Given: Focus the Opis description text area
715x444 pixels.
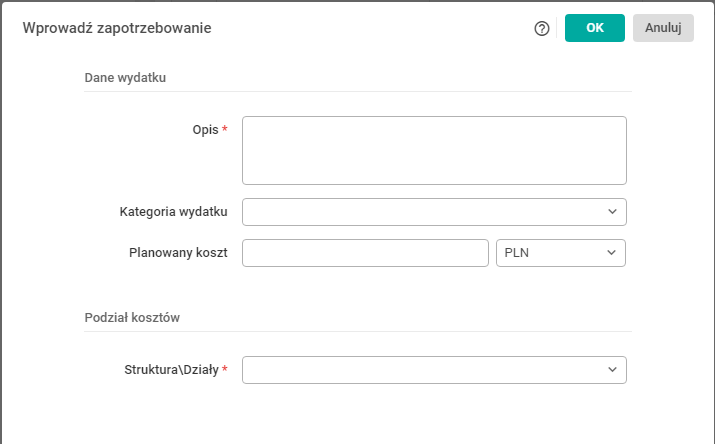Looking at the screenshot, I should pyautogui.click(x=434, y=150).
